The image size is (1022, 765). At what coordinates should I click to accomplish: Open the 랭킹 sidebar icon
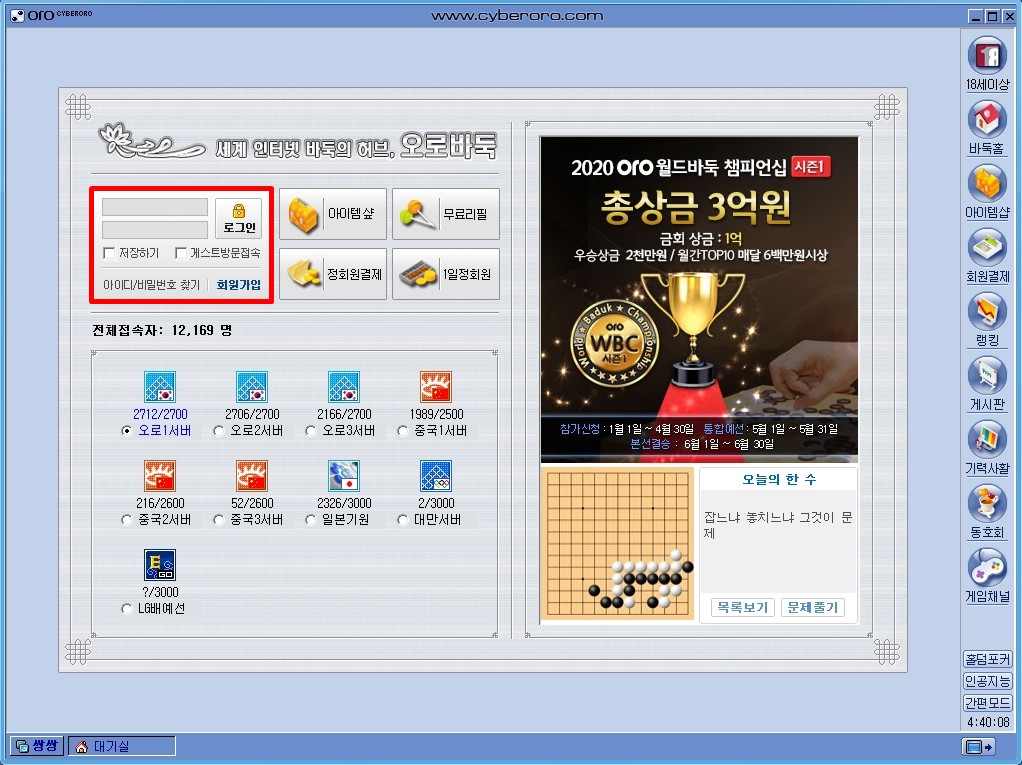987,311
